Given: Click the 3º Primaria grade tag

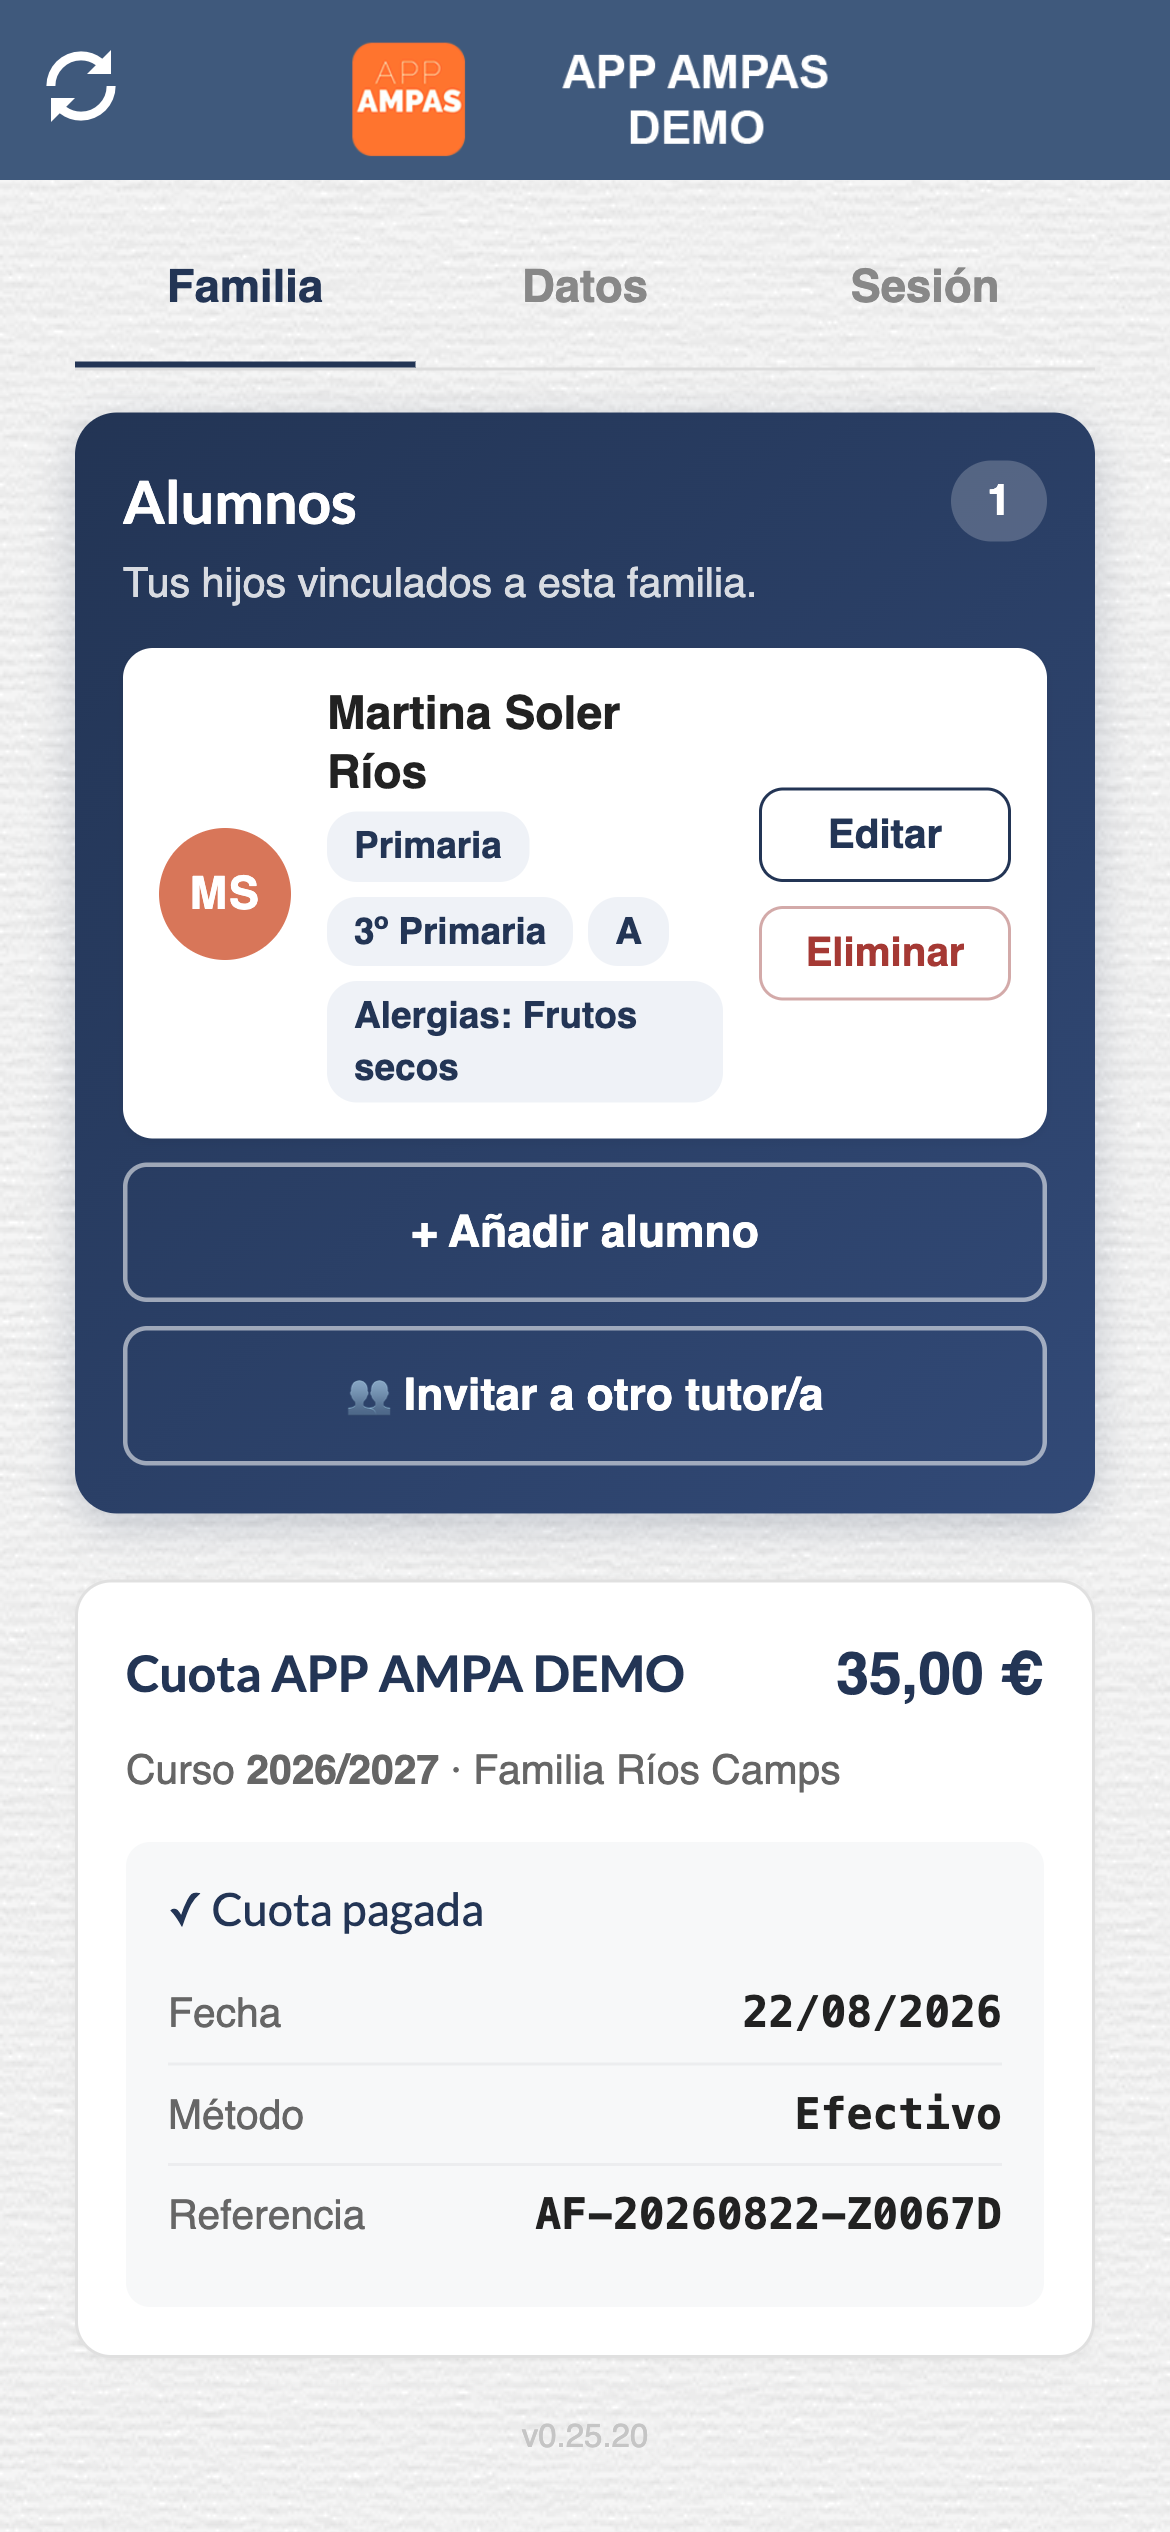Looking at the screenshot, I should click(x=450, y=931).
